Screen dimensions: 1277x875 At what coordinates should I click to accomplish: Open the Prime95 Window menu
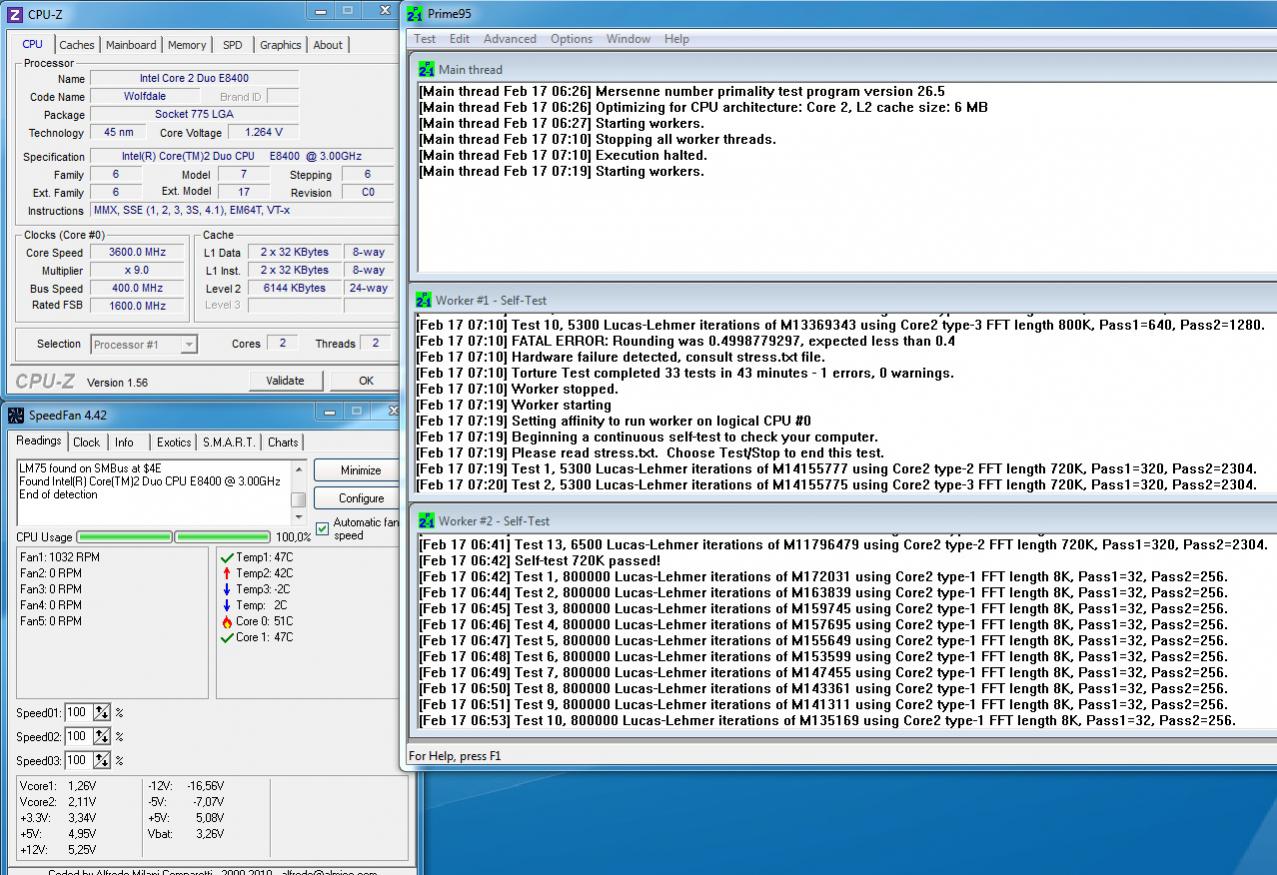pyautogui.click(x=628, y=39)
